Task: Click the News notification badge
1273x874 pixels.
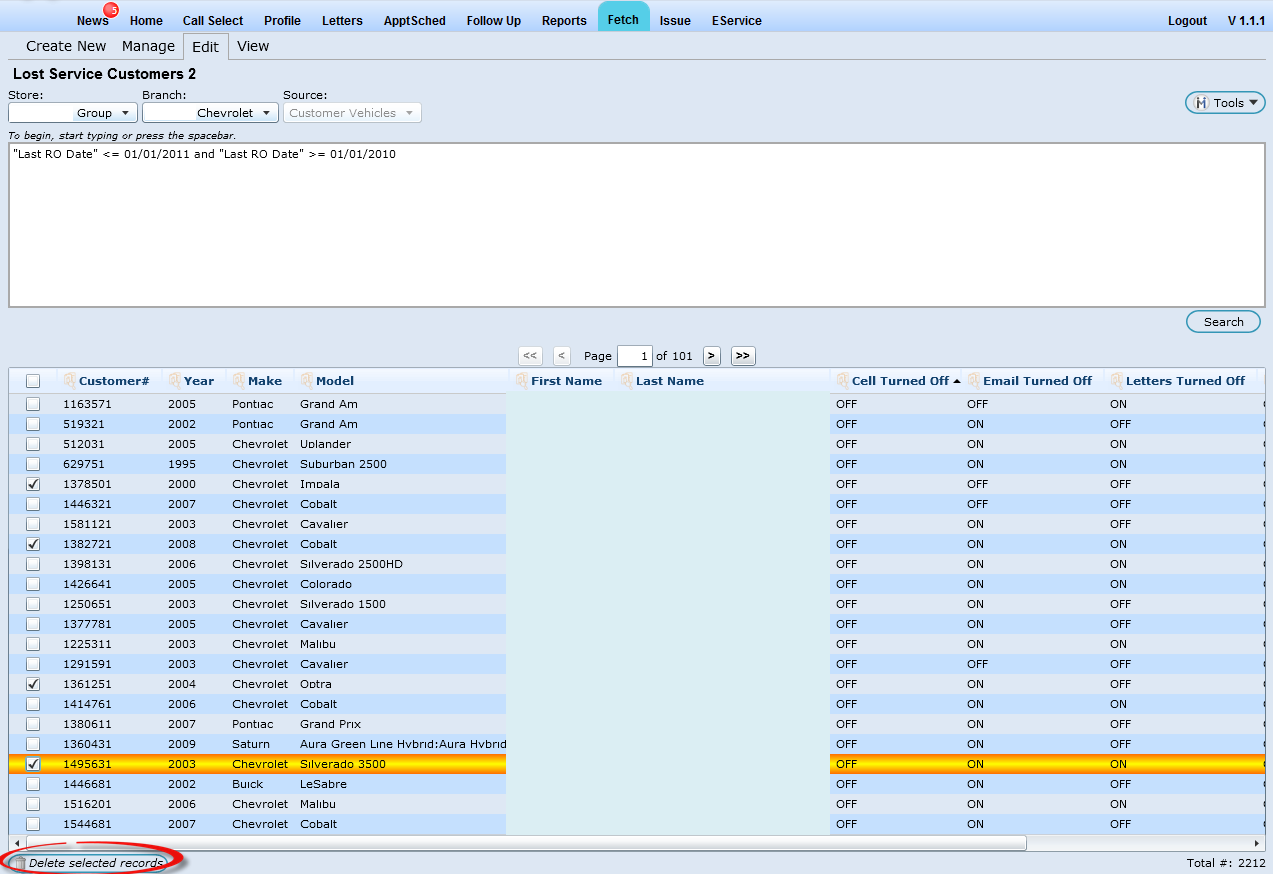Action: coord(111,10)
